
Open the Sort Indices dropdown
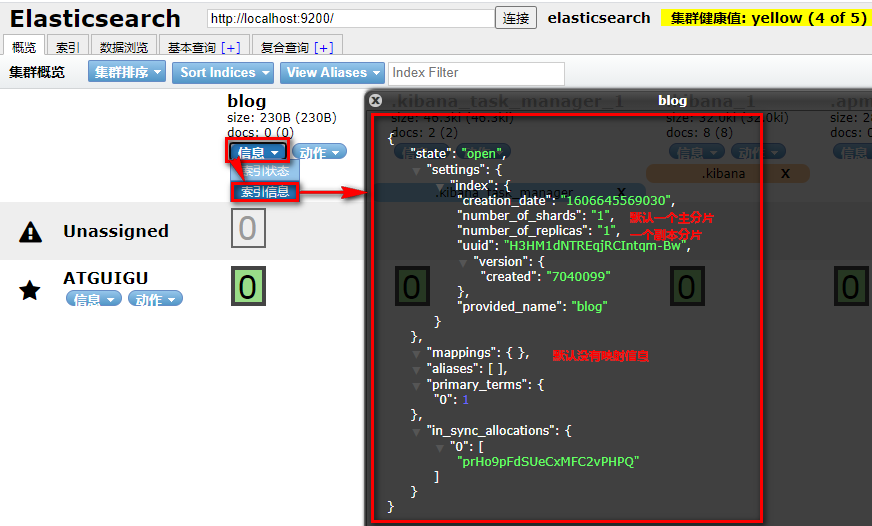pyautogui.click(x=224, y=72)
